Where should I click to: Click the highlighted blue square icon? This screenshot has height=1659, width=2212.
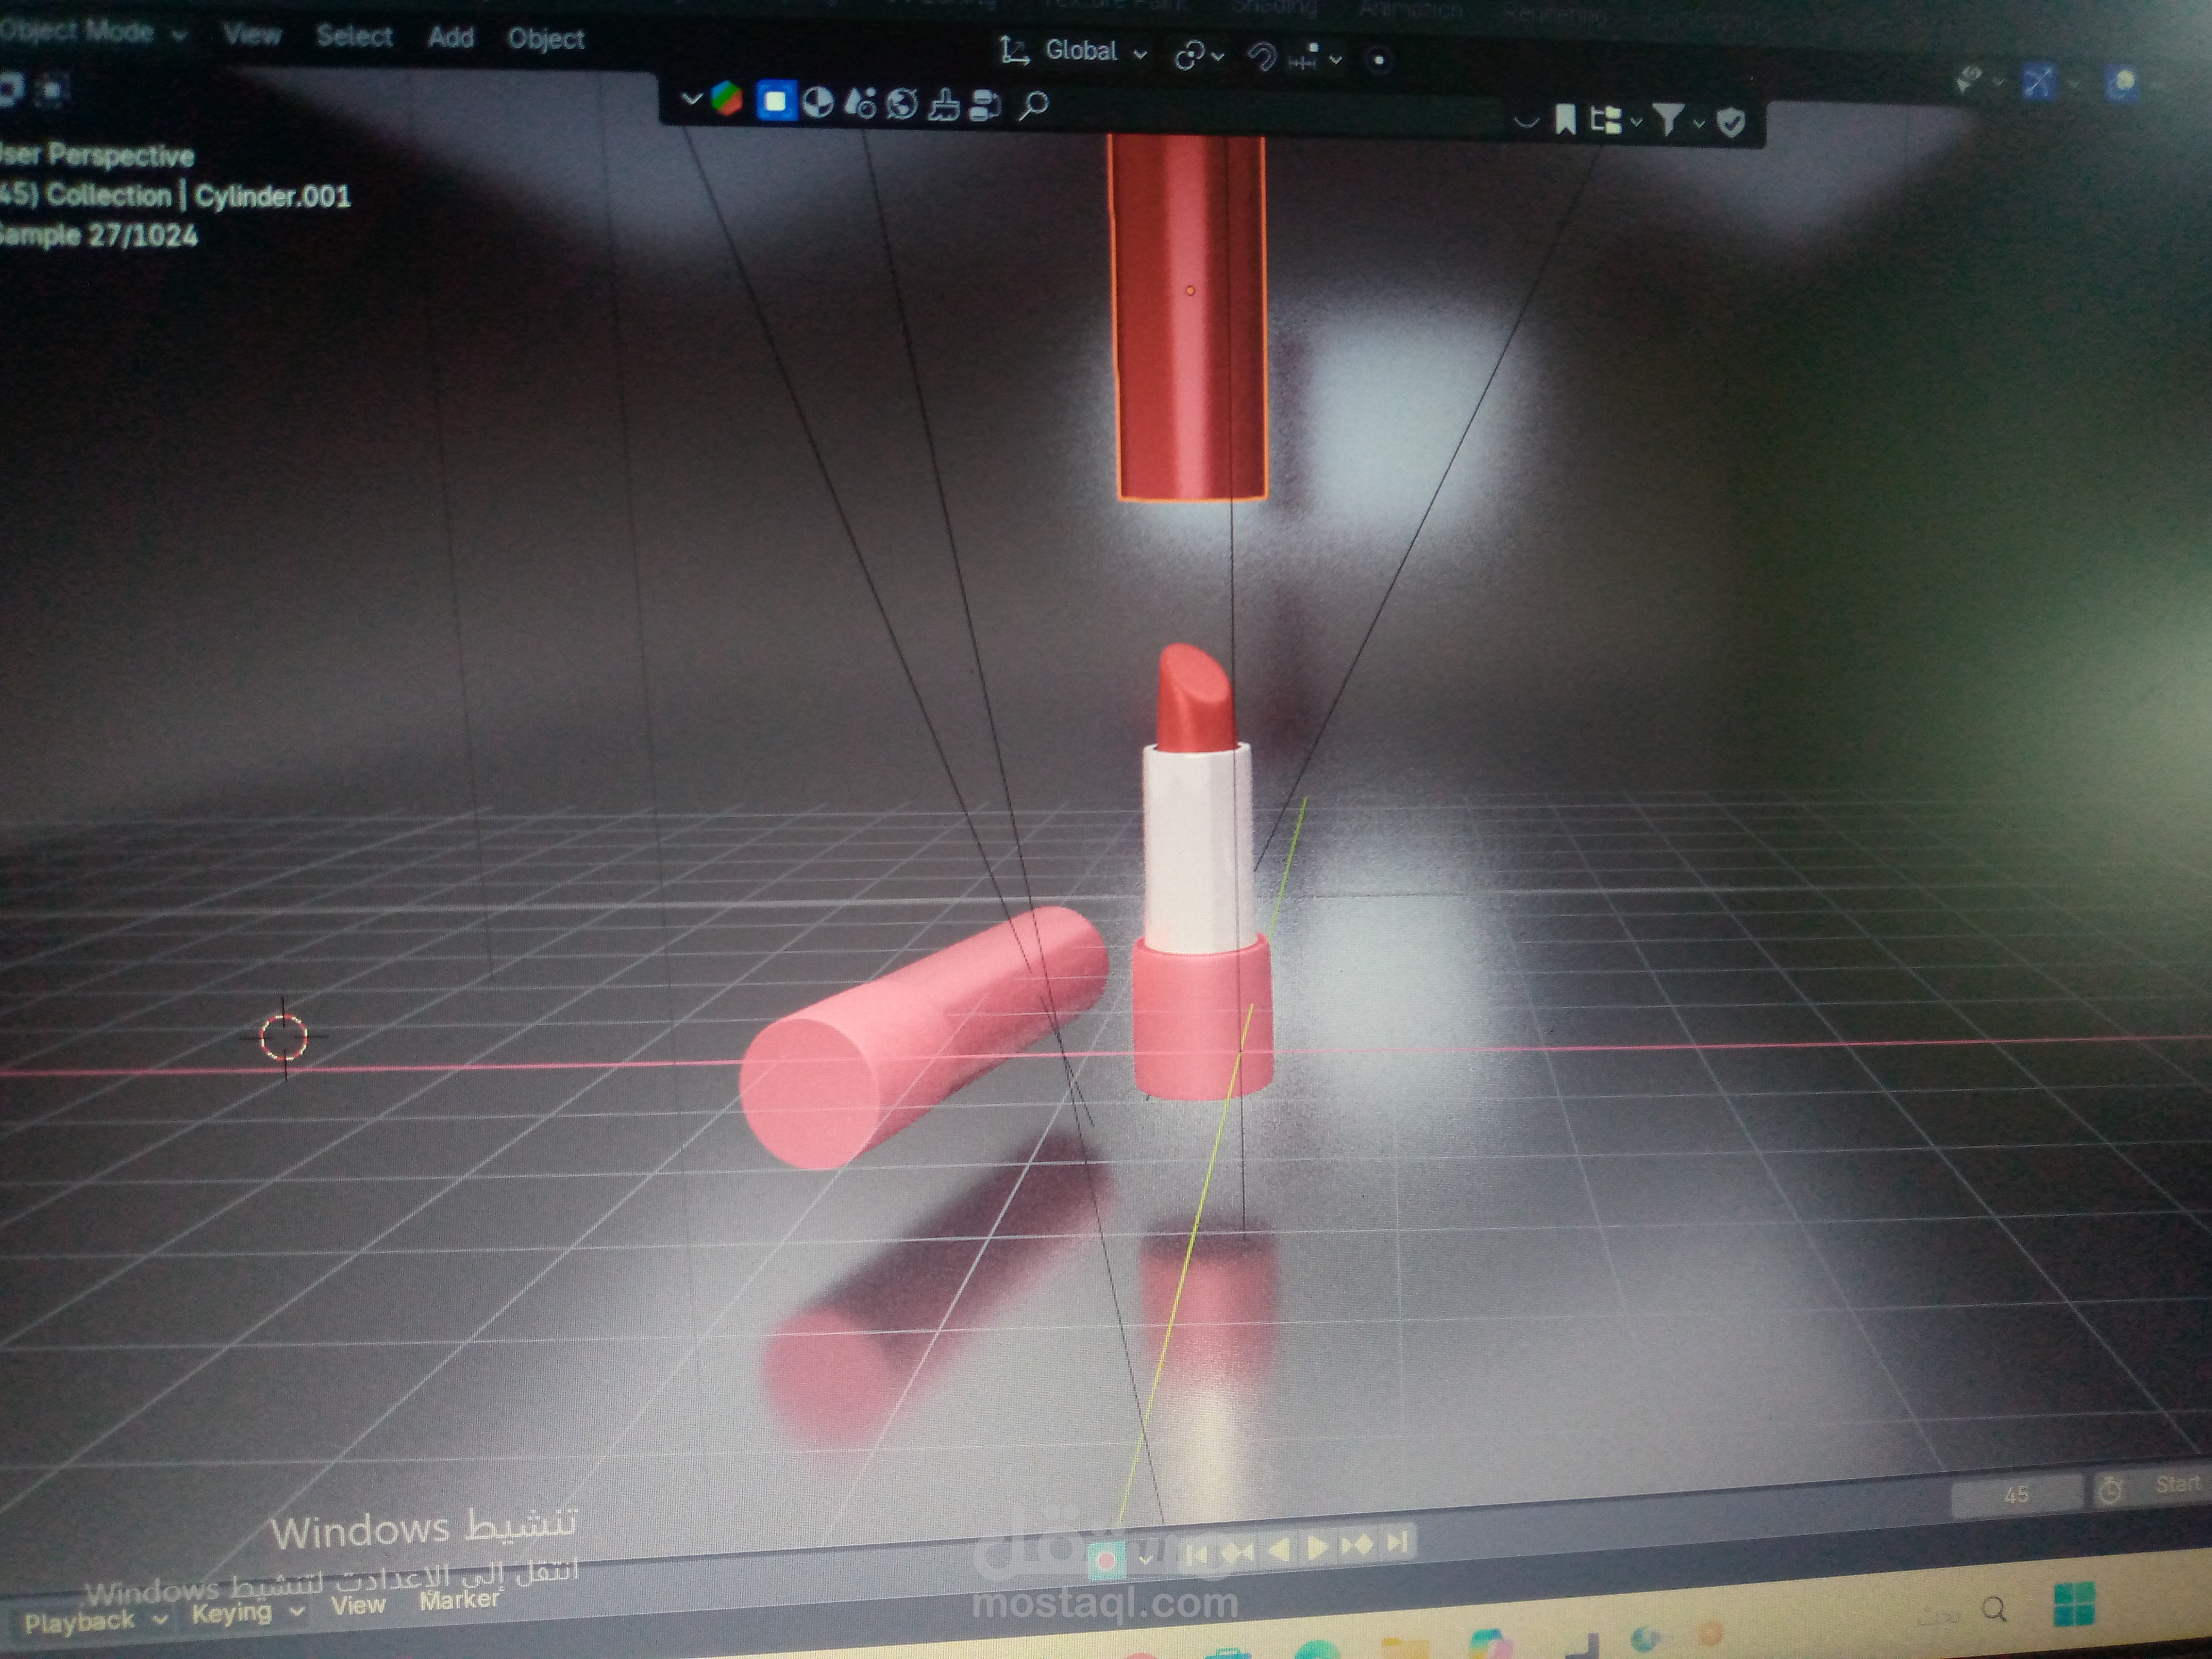tap(775, 101)
